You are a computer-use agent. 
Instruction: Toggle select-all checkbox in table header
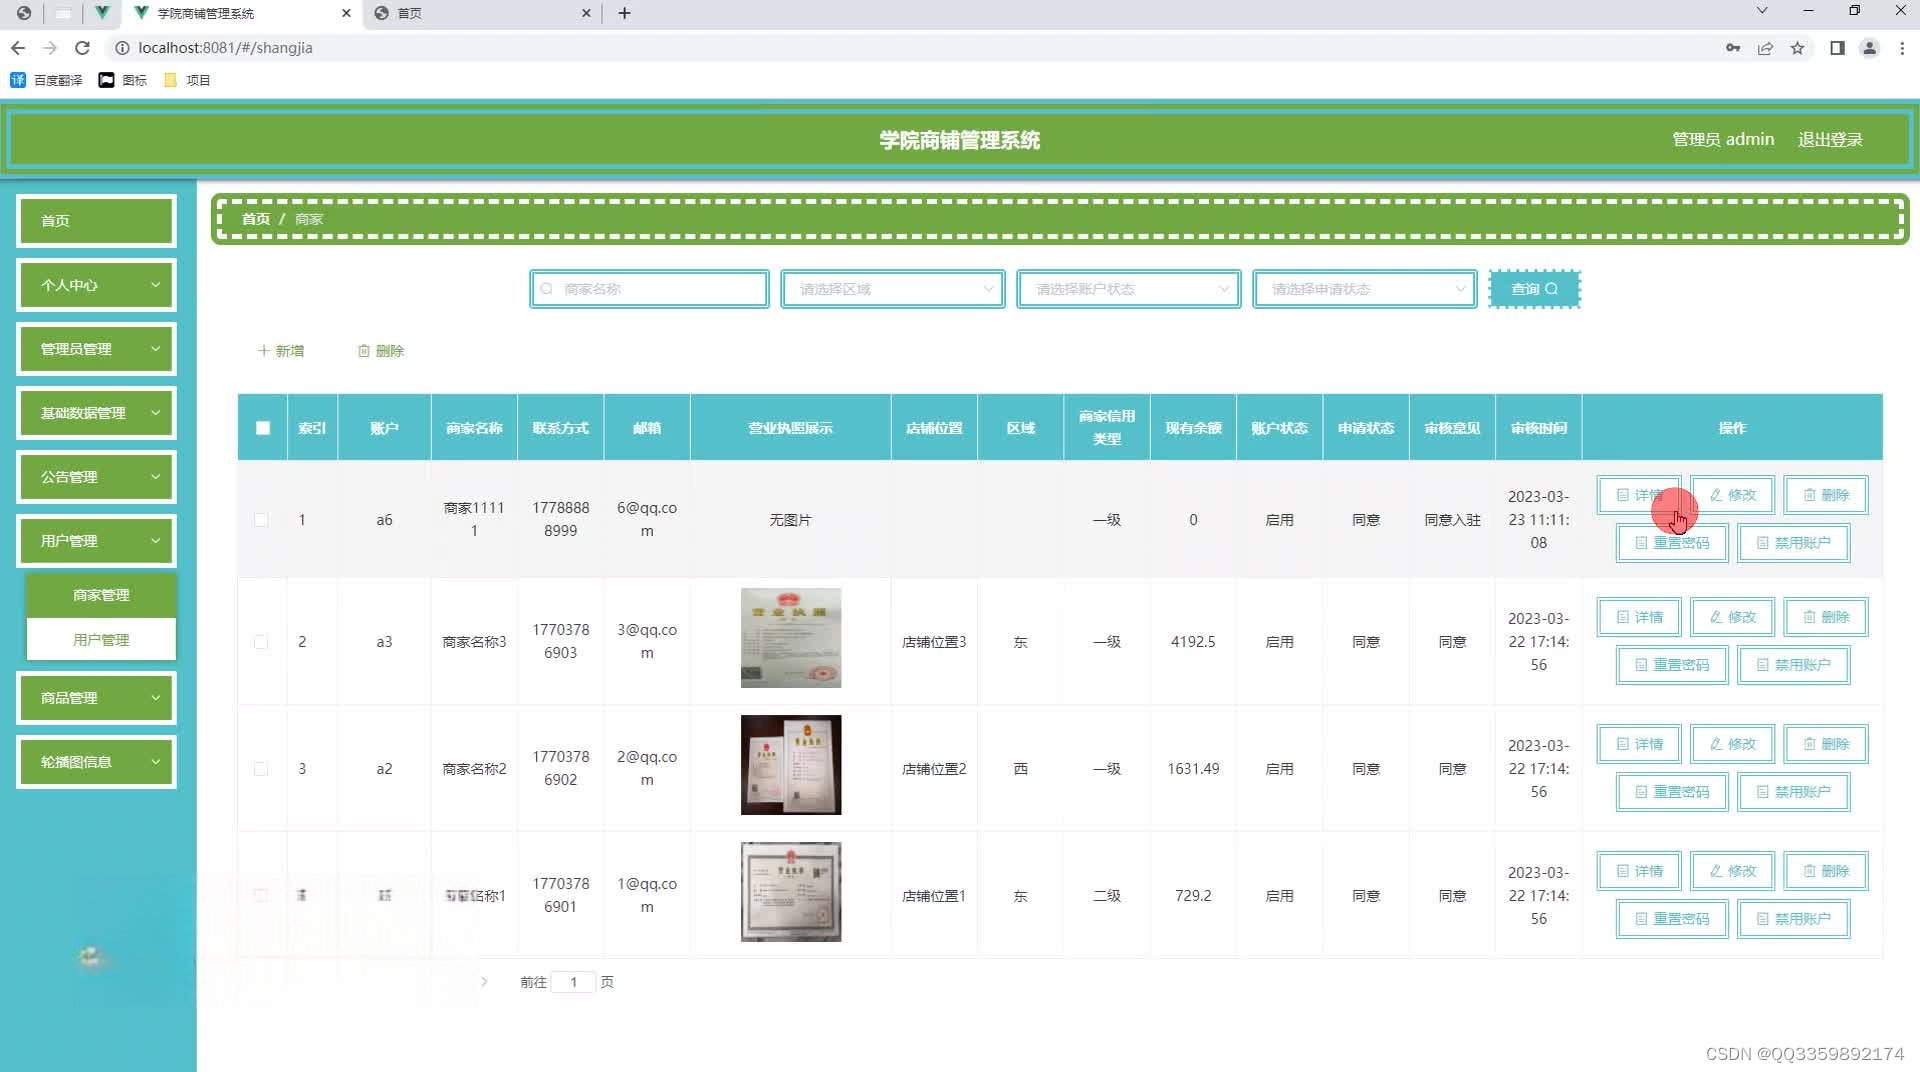tap(263, 428)
